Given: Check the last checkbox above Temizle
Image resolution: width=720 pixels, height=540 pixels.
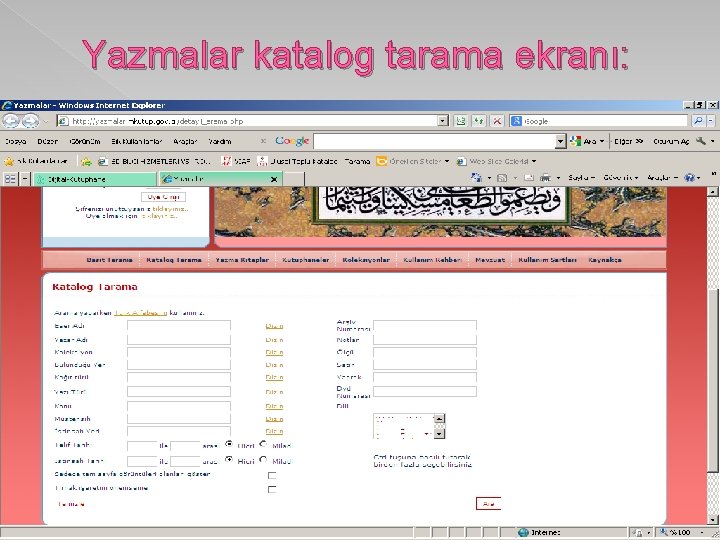Looking at the screenshot, I should (272, 489).
